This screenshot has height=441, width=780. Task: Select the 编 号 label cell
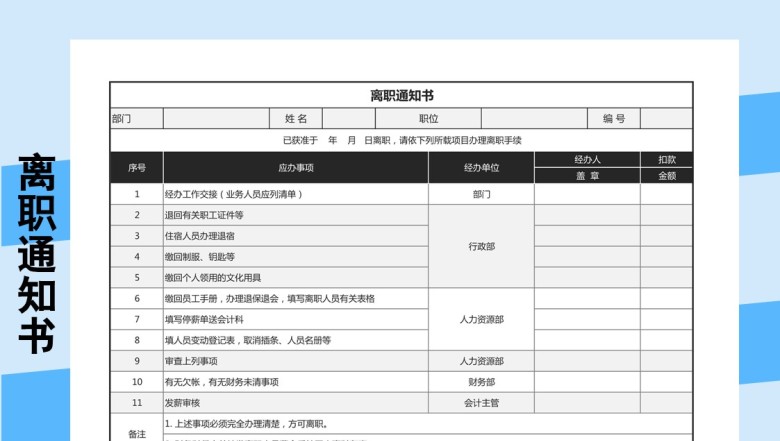(614, 118)
